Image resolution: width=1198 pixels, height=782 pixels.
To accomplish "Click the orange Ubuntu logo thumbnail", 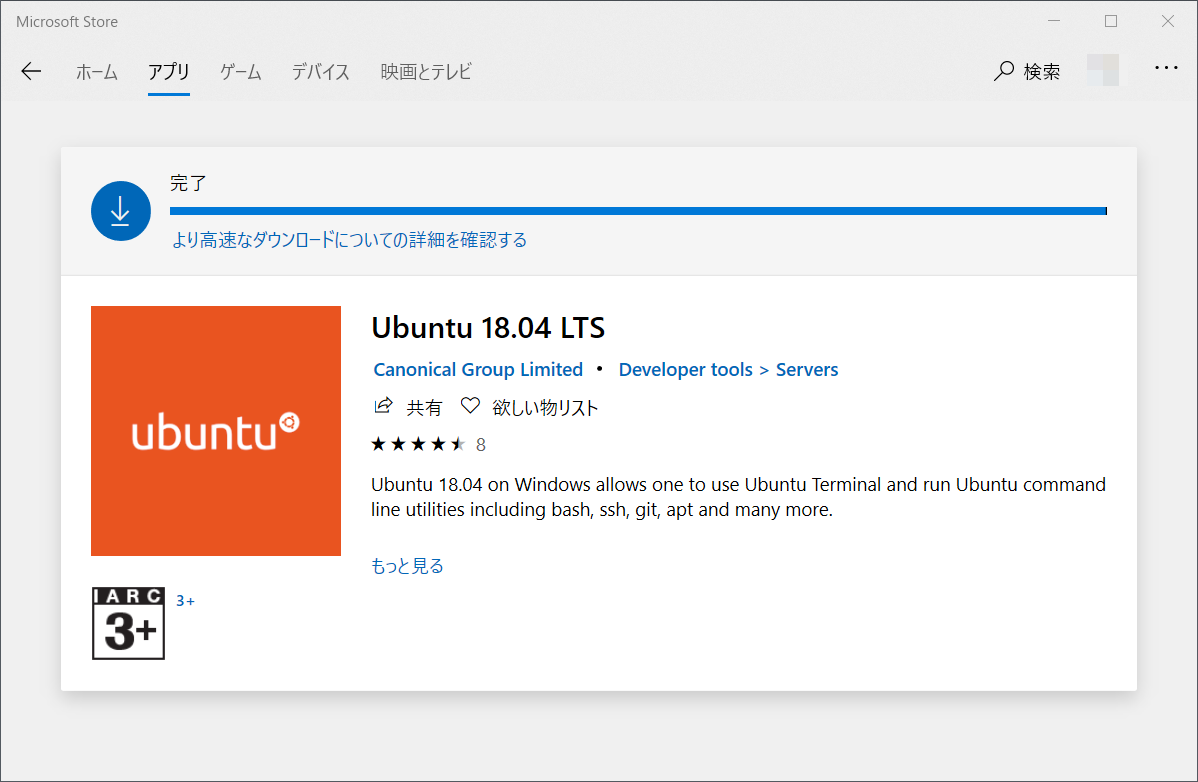I will (x=215, y=430).
